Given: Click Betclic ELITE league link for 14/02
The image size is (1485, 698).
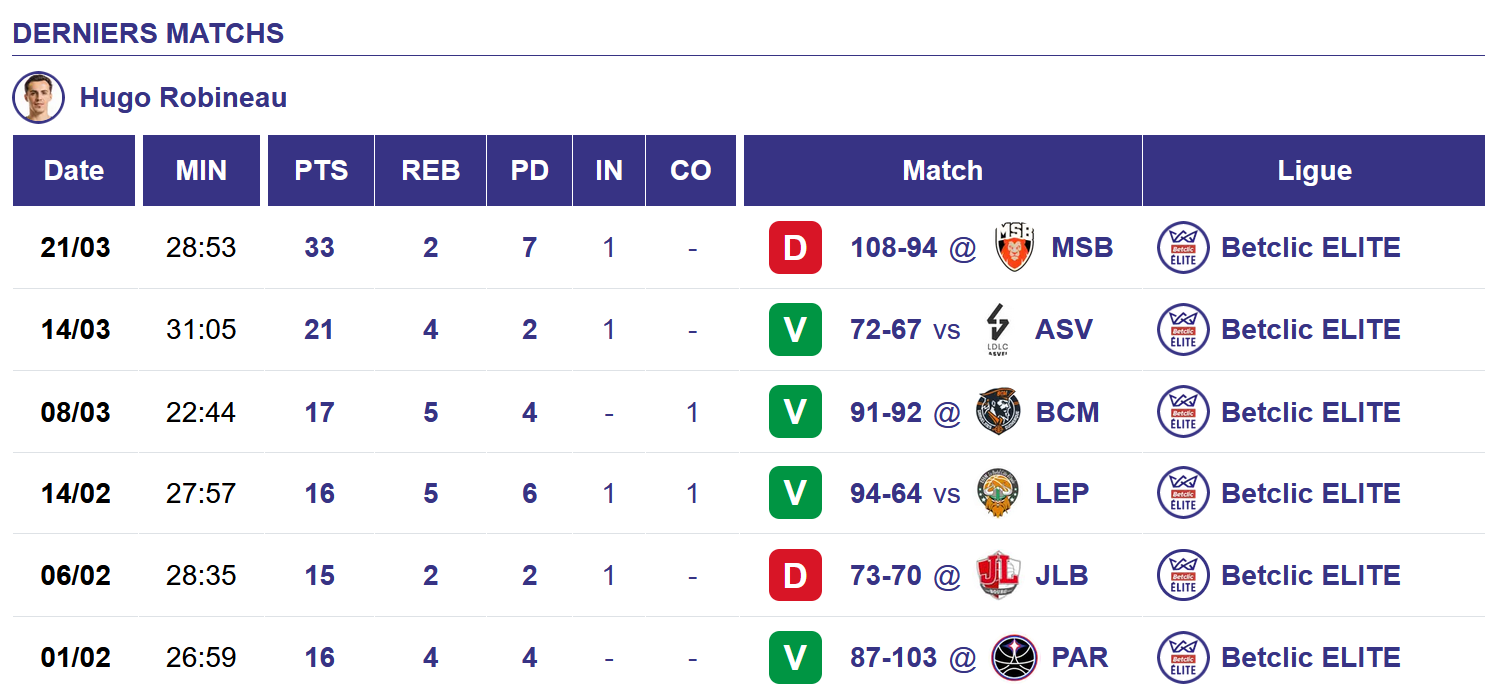Looking at the screenshot, I should [1310, 493].
